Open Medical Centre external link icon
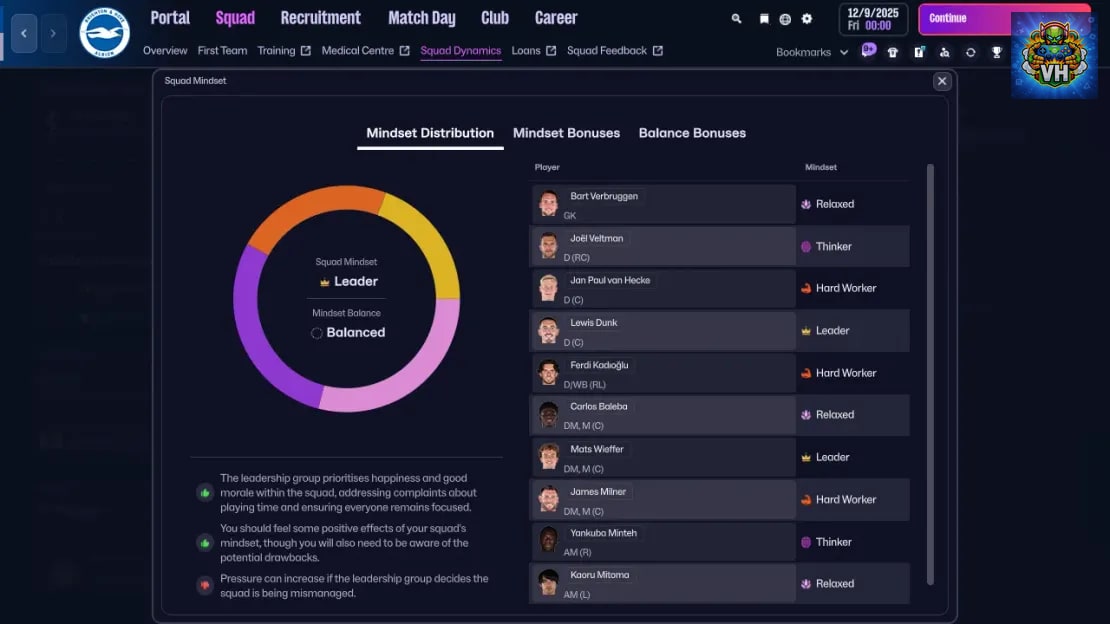The height and width of the screenshot is (624, 1110). click(404, 51)
